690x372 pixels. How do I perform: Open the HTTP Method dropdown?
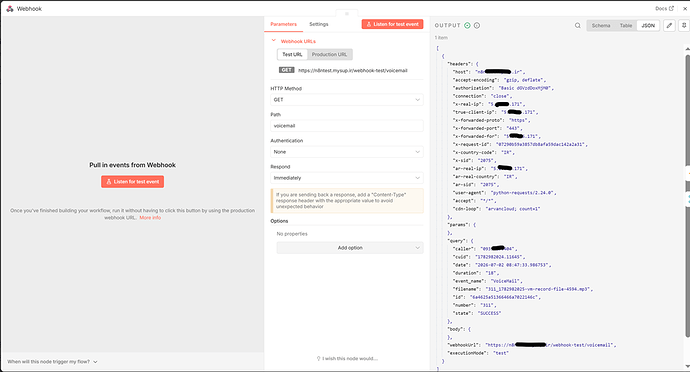click(x=347, y=99)
